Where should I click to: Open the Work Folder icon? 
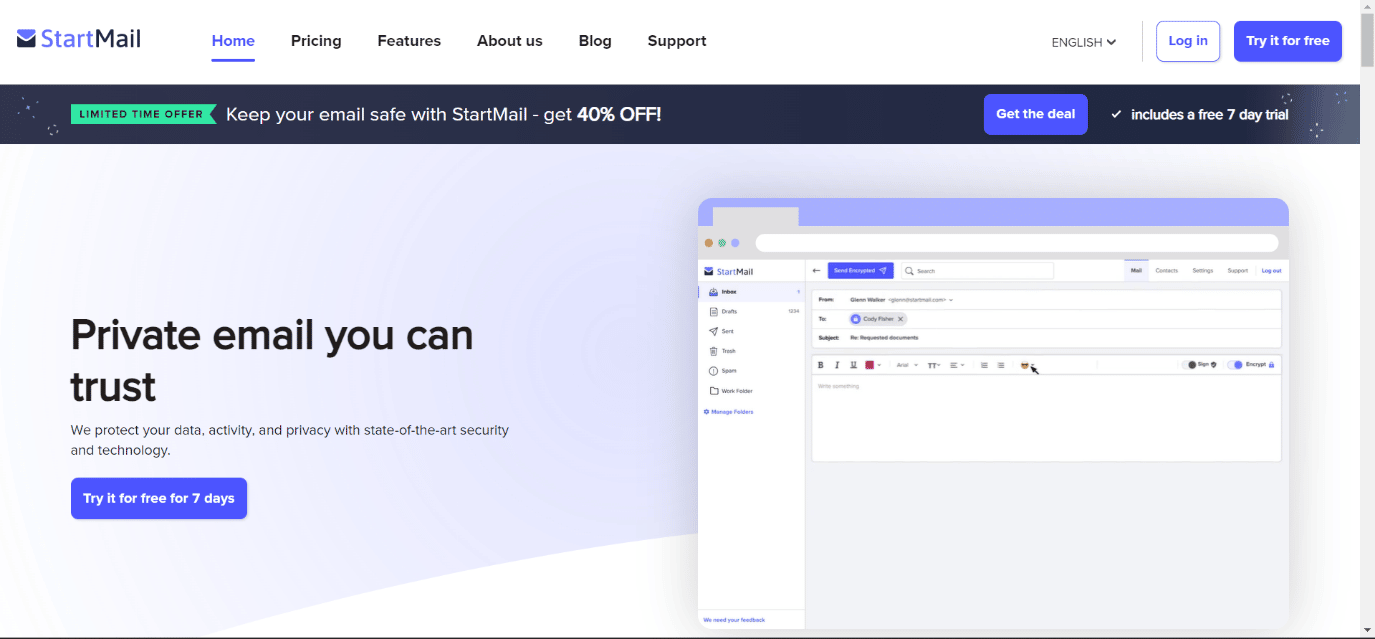[713, 391]
